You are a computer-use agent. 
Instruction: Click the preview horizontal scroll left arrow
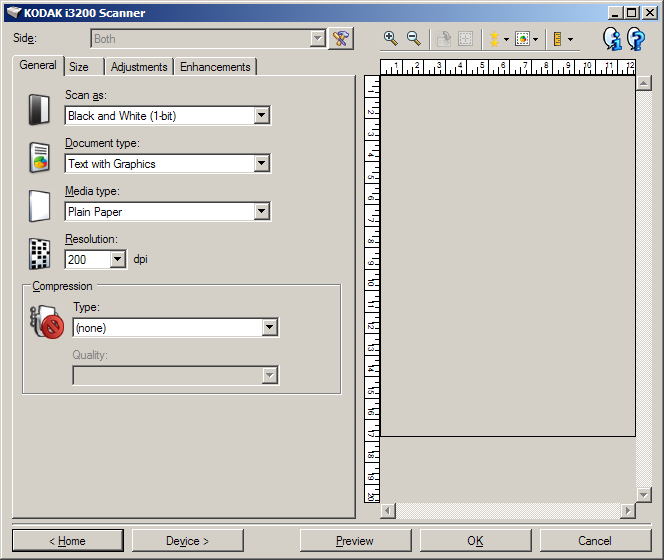tap(388, 511)
